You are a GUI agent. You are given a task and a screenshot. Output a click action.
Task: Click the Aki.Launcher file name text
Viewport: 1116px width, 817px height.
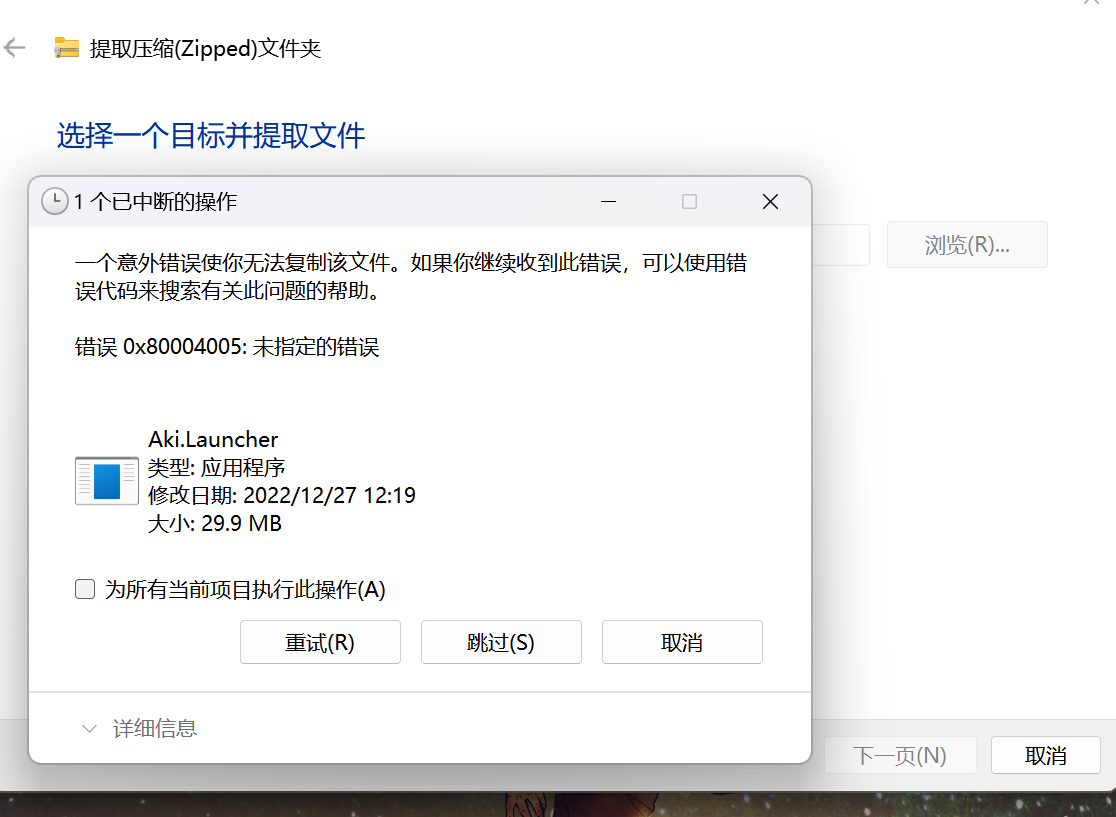213,439
